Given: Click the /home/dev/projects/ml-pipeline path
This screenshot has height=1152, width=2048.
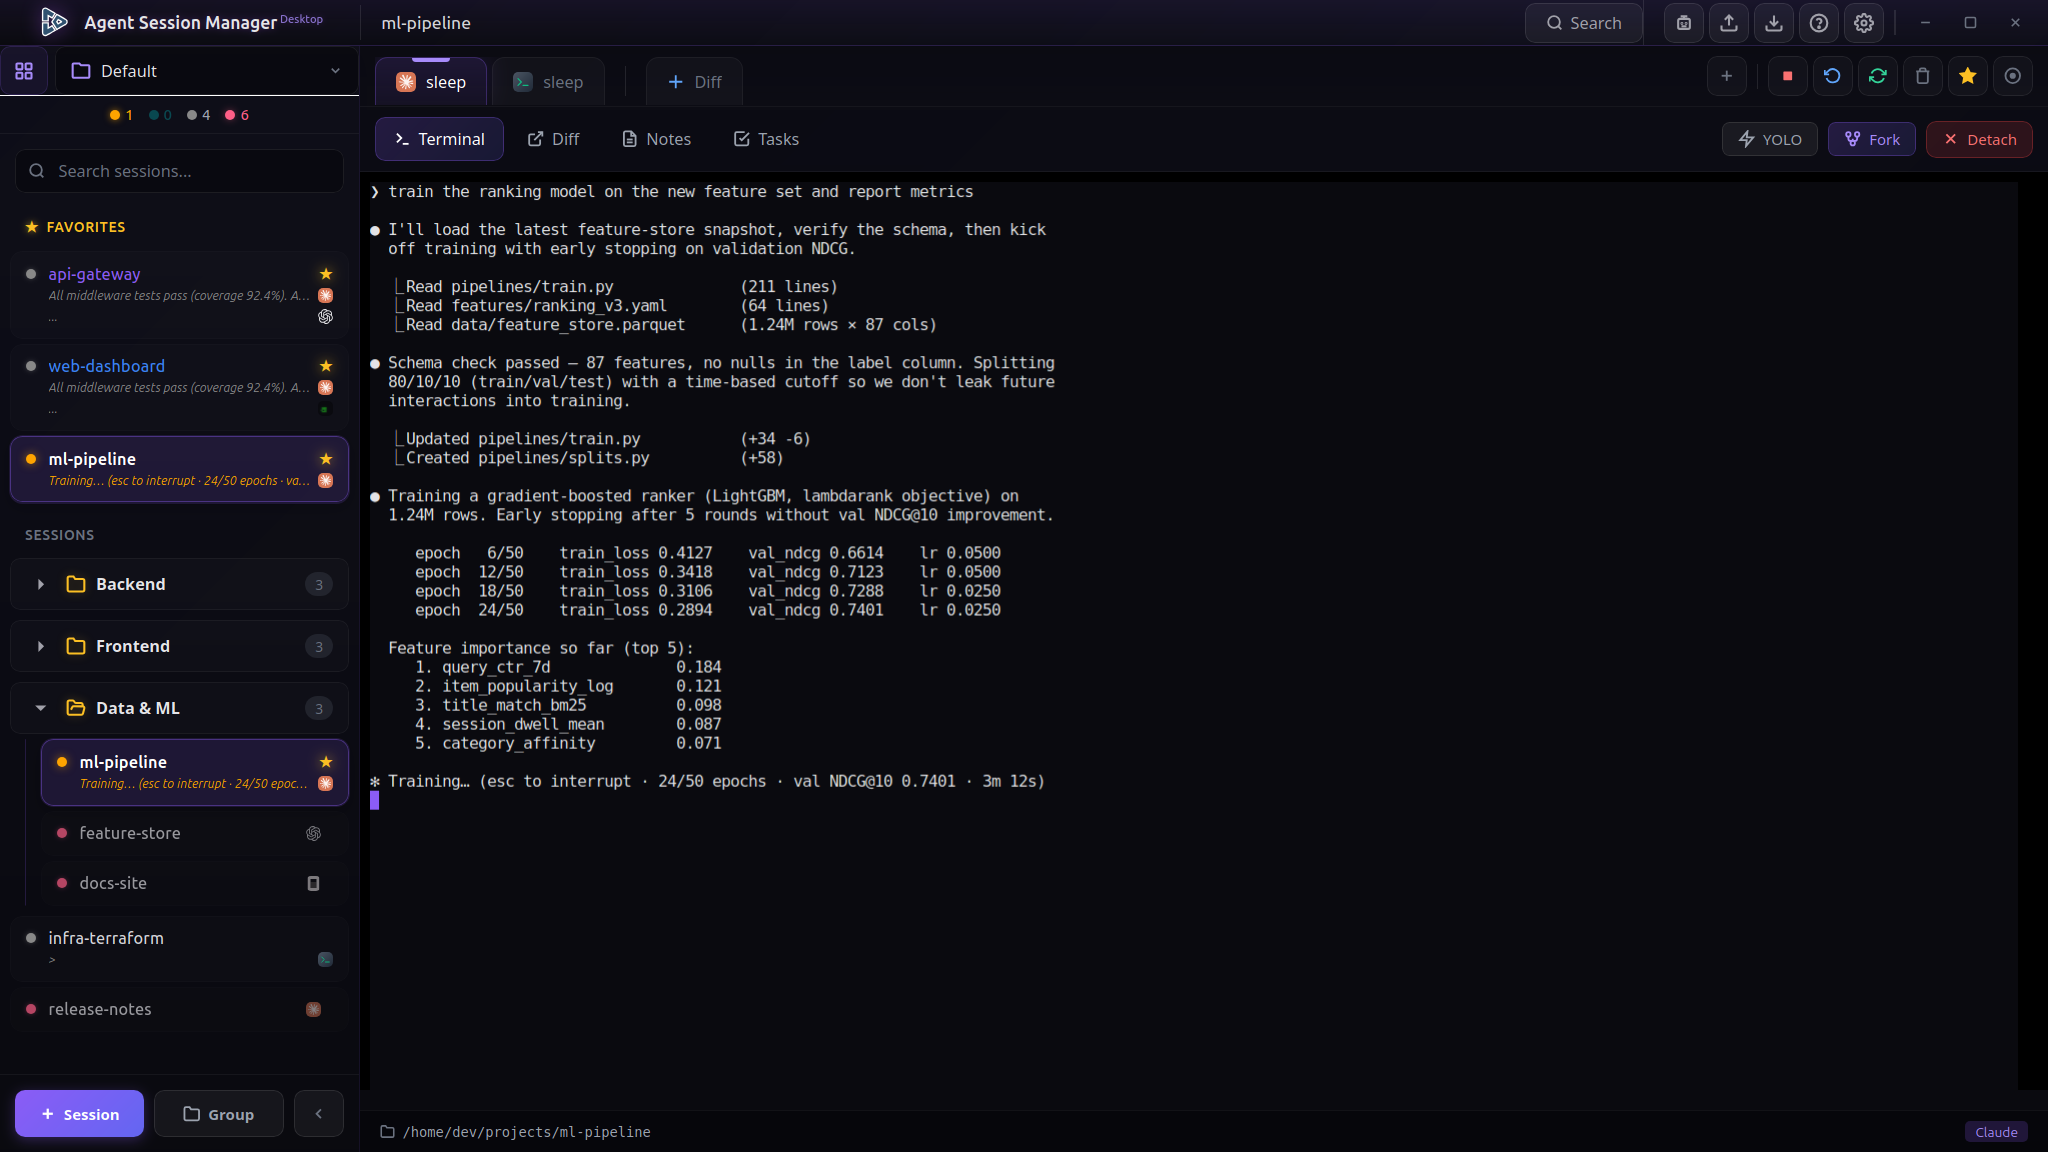Looking at the screenshot, I should (x=526, y=1132).
